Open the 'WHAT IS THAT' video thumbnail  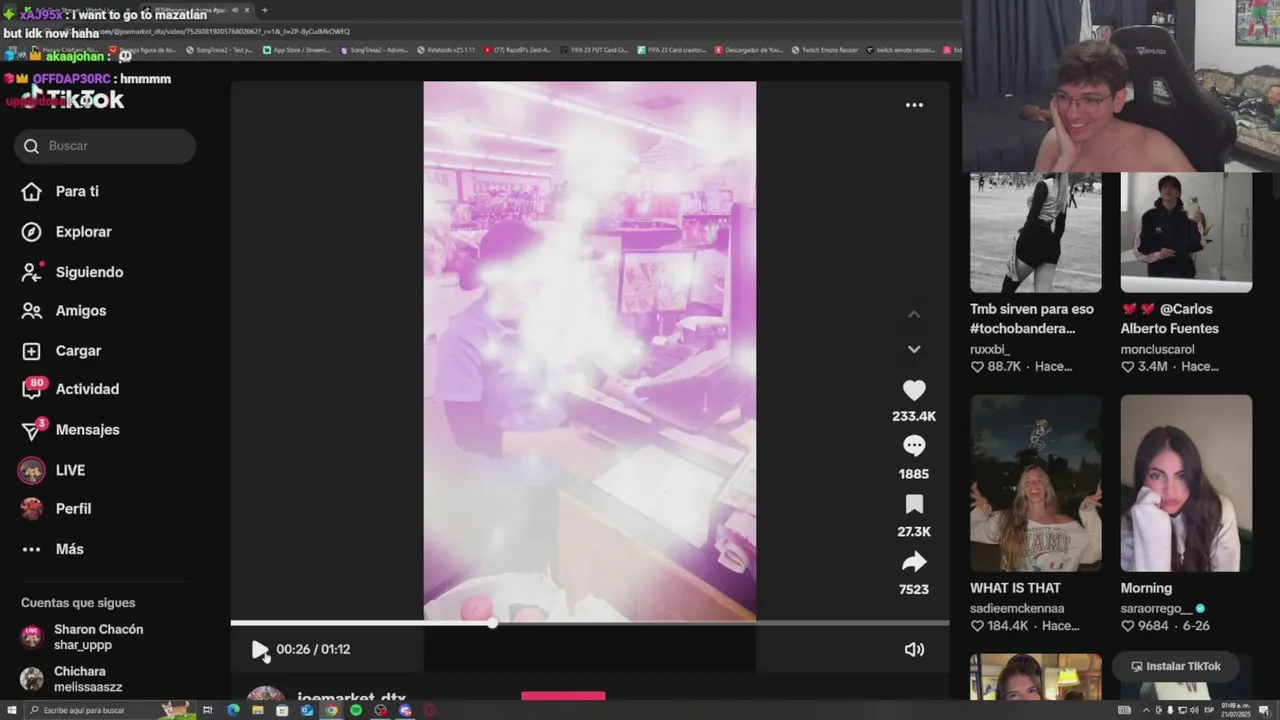point(1036,483)
